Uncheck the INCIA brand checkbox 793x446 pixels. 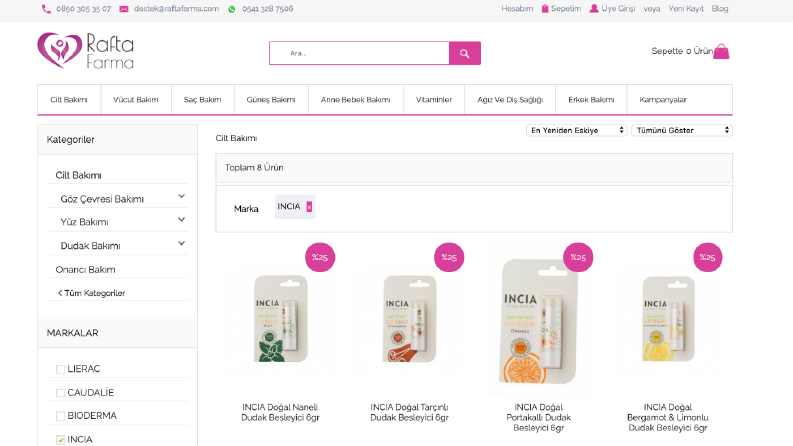pos(60,439)
